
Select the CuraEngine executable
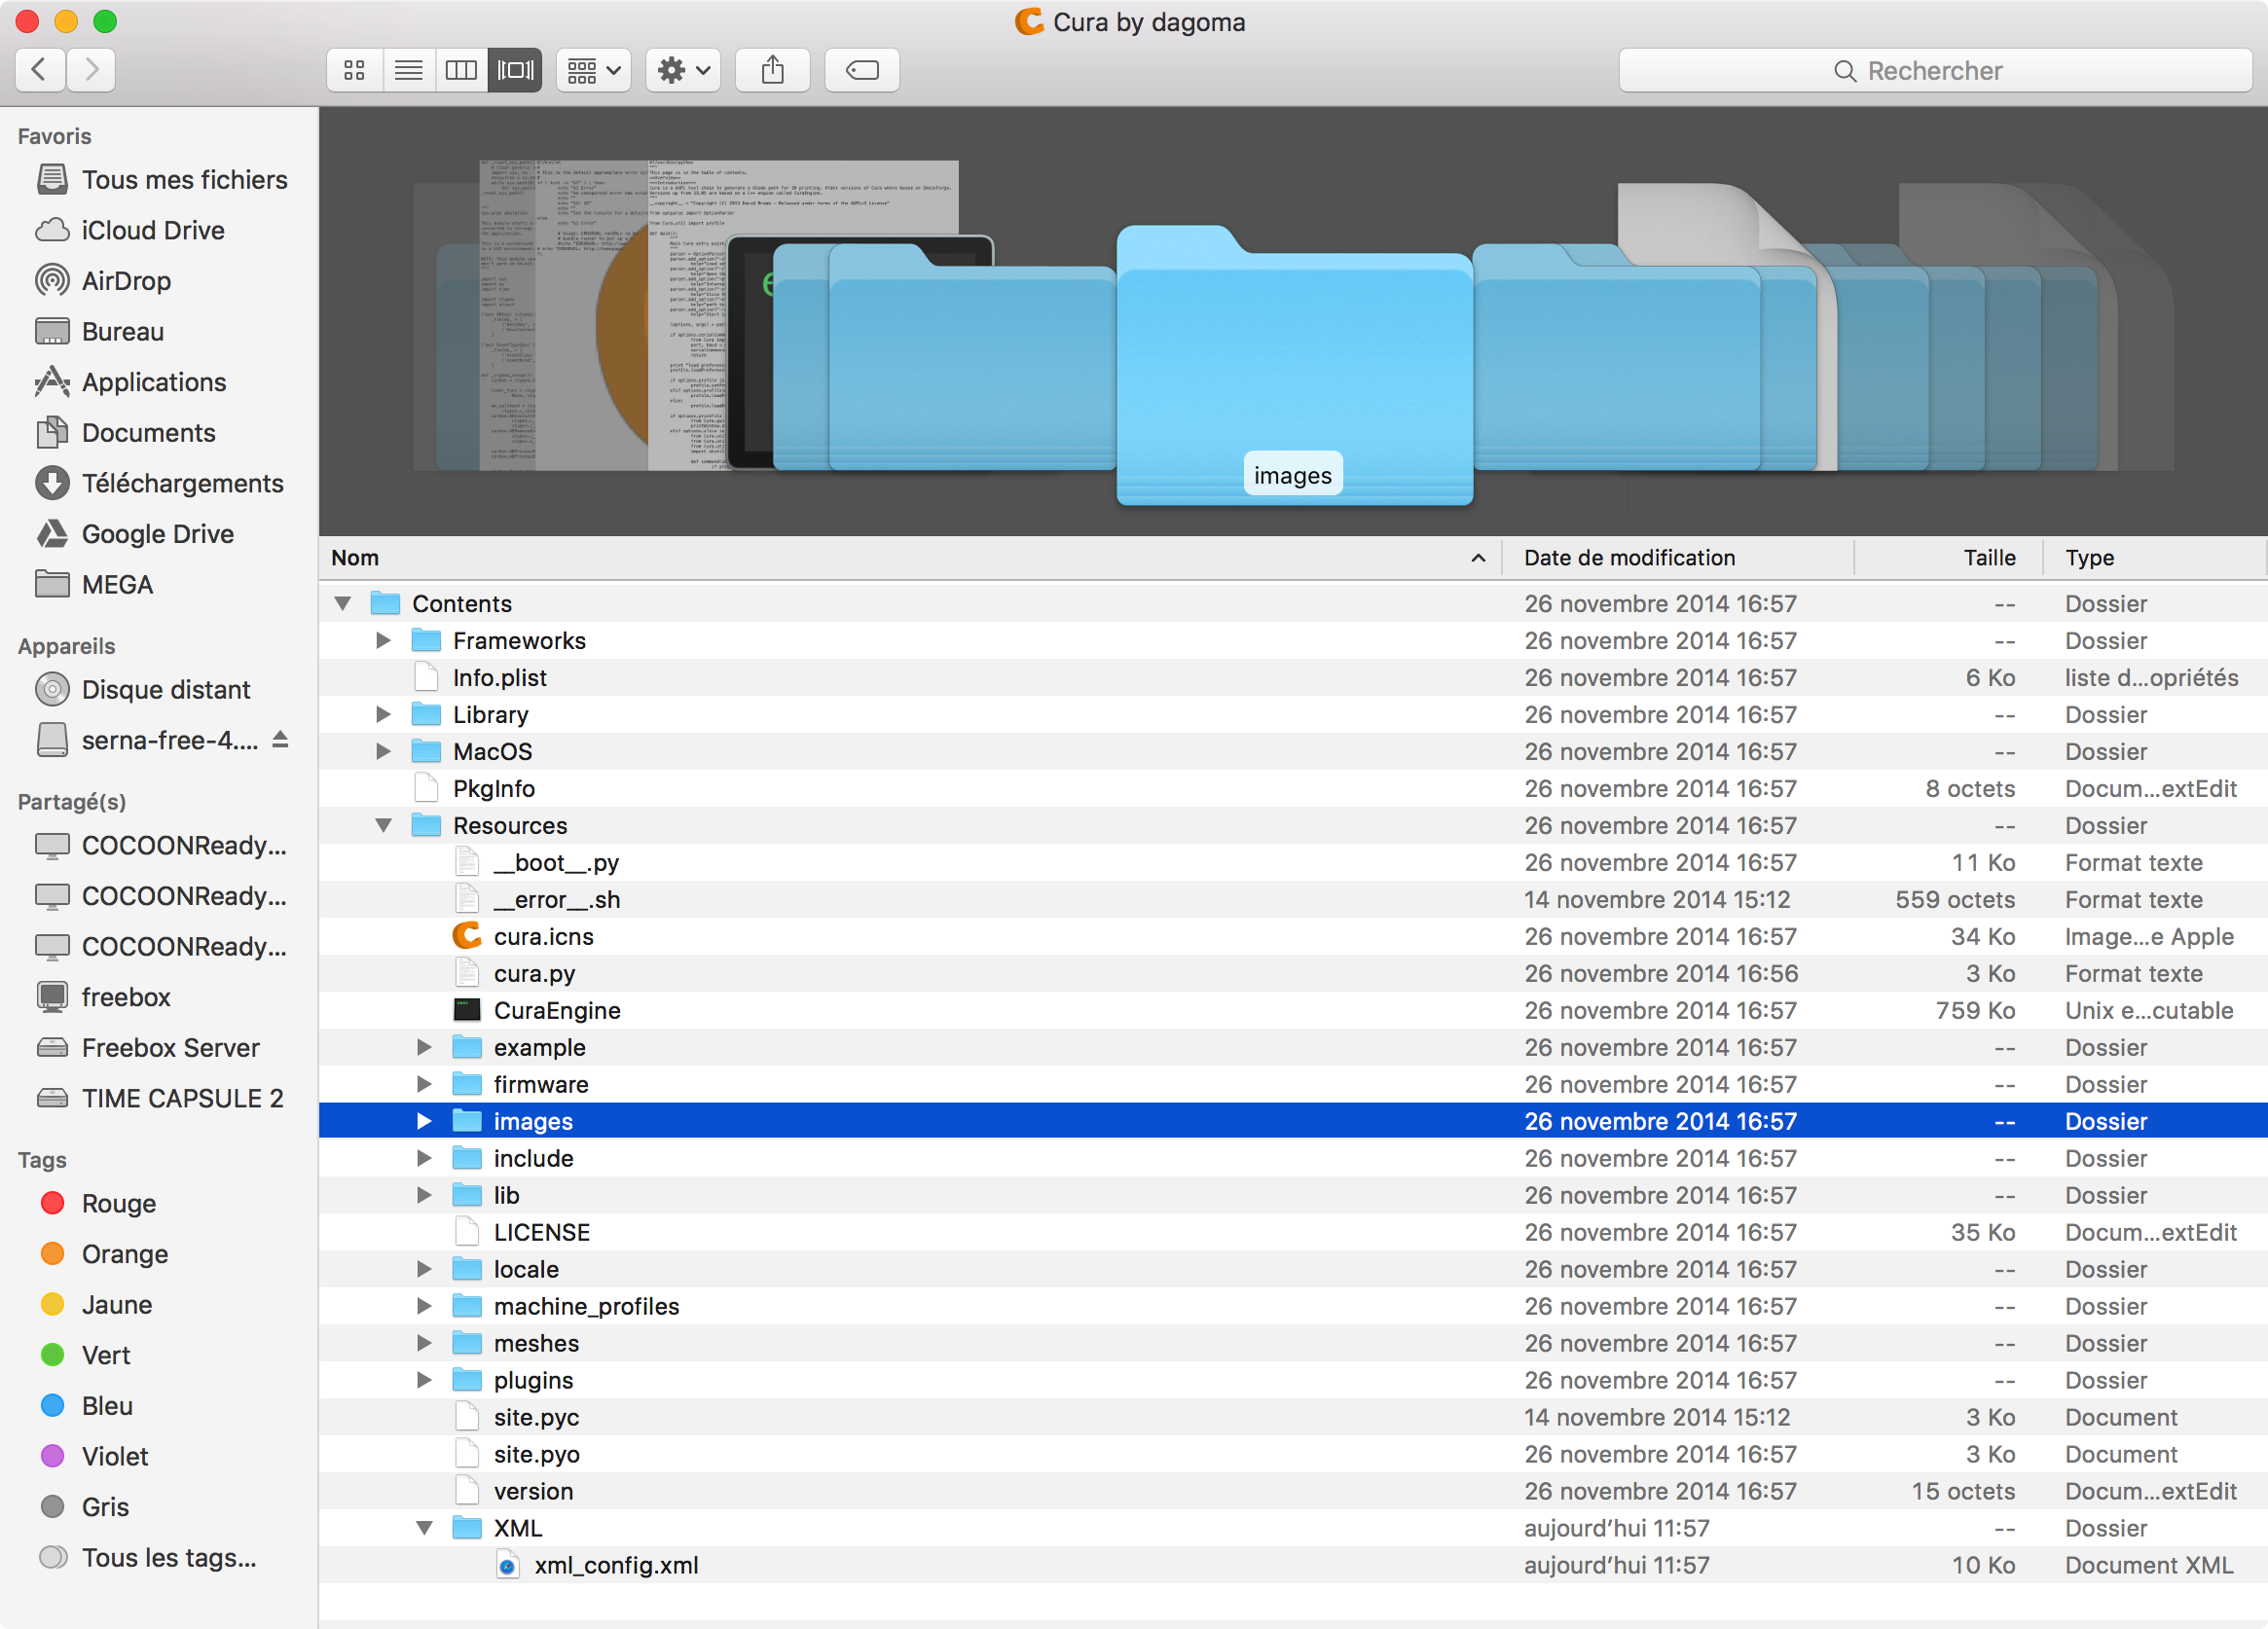tap(1293, 1011)
